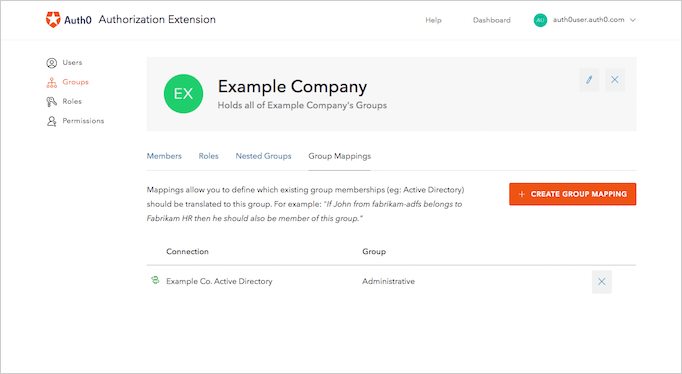
Task: Click the EX group avatar
Action: 183,94
